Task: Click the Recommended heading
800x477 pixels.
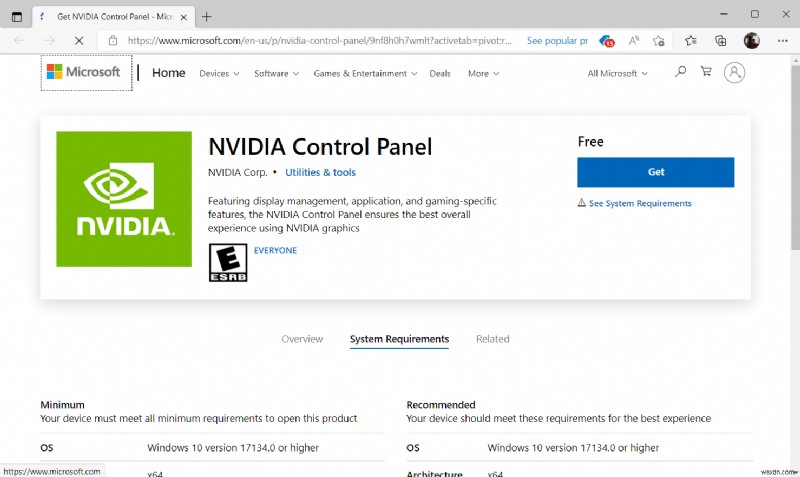Action: (x=441, y=405)
